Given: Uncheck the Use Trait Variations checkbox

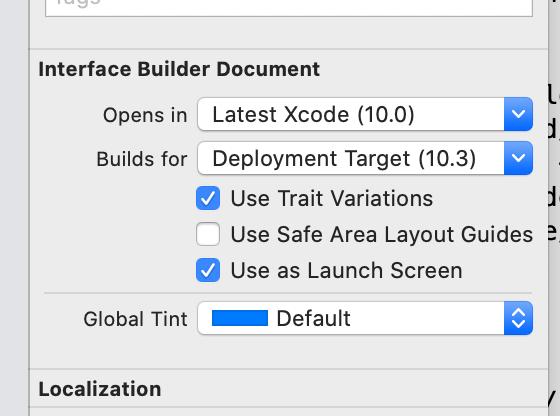Looking at the screenshot, I should click(x=208, y=198).
